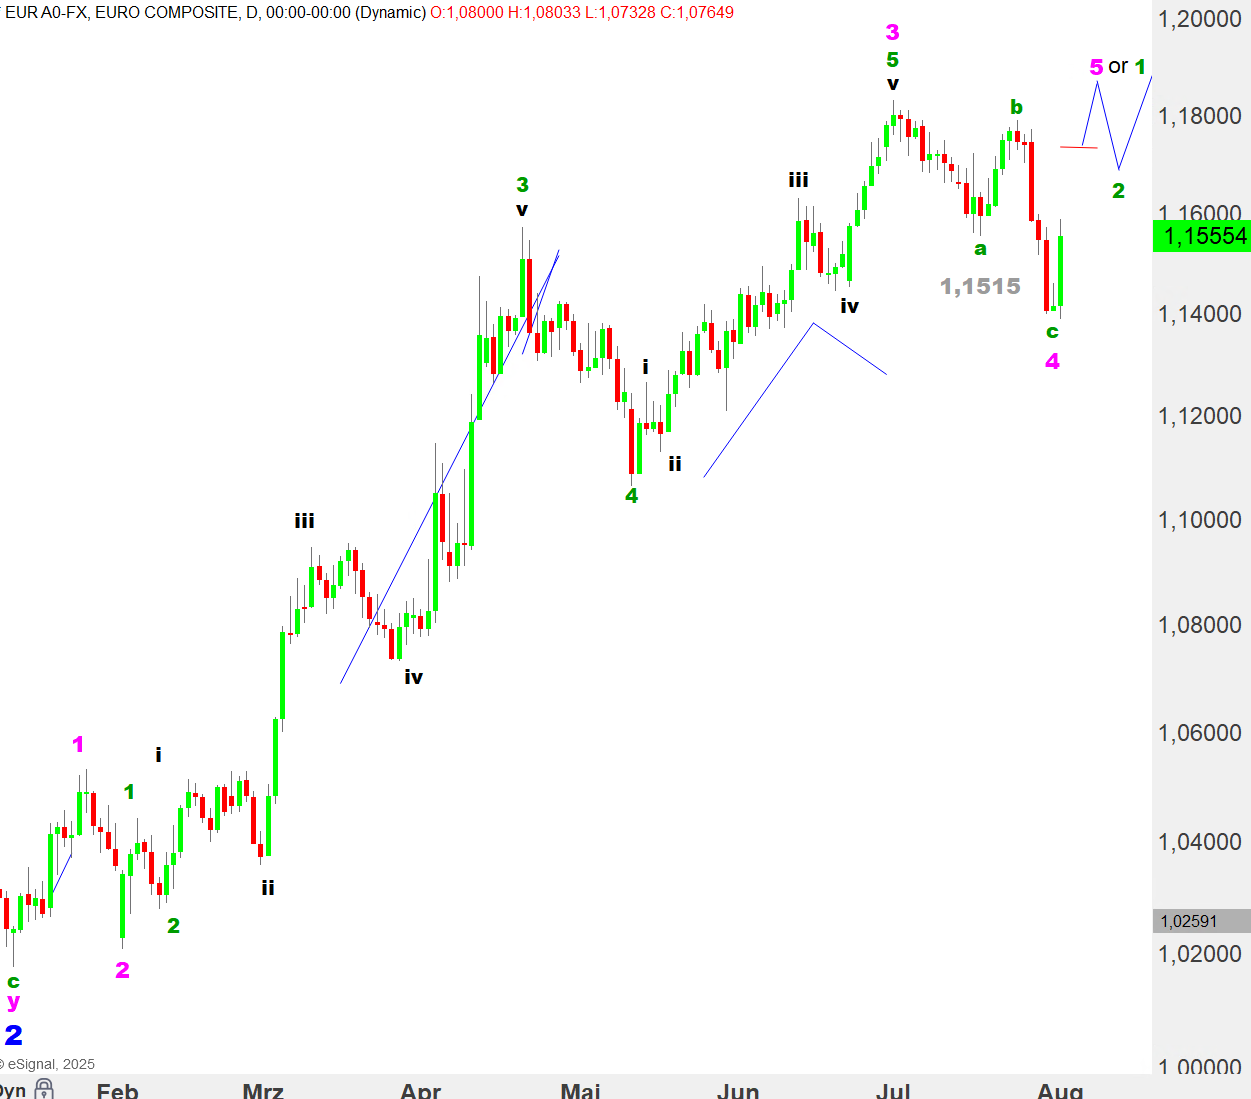The height and width of the screenshot is (1099, 1251).
Task: Click the 1,10000 price scale level
Action: tap(1199, 520)
